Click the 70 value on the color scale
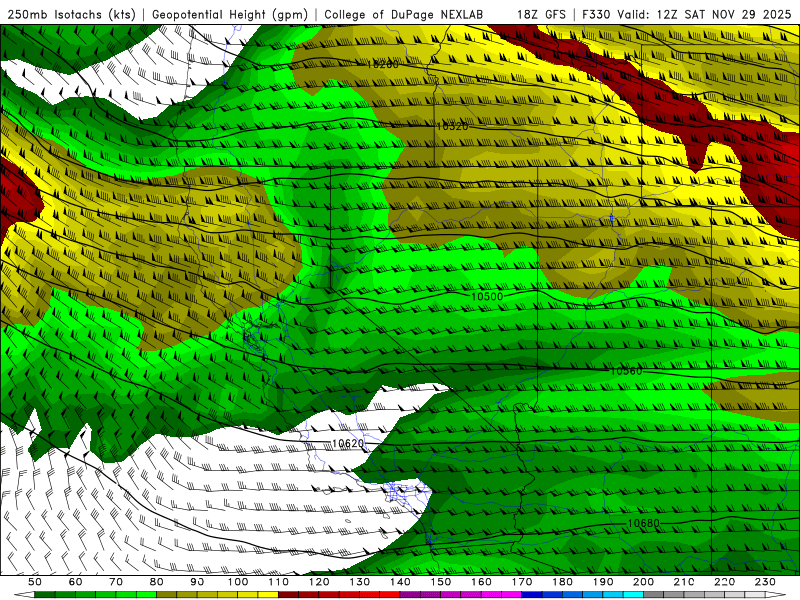The width and height of the screenshot is (800, 600). [x=116, y=582]
